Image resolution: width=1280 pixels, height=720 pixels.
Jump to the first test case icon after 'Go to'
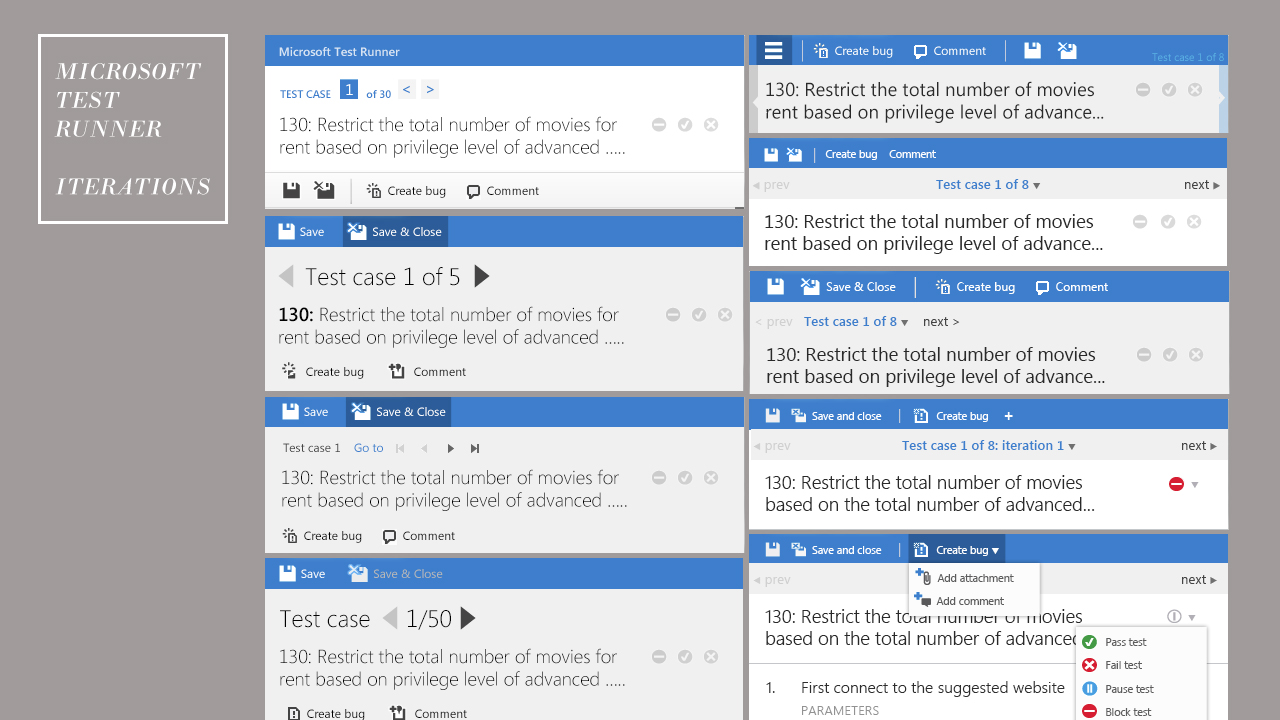click(x=400, y=448)
